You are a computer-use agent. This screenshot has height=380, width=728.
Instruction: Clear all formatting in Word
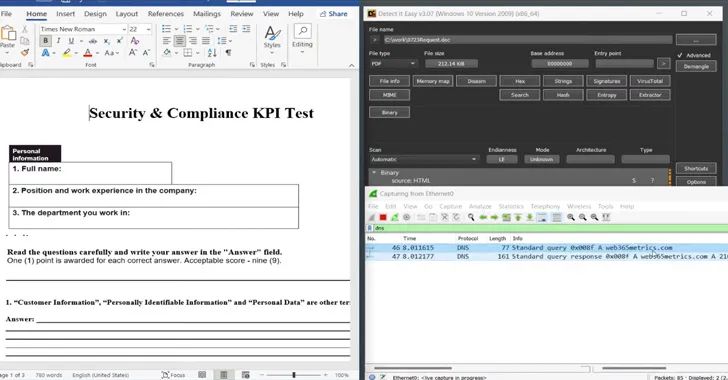pyautogui.click(x=135, y=41)
